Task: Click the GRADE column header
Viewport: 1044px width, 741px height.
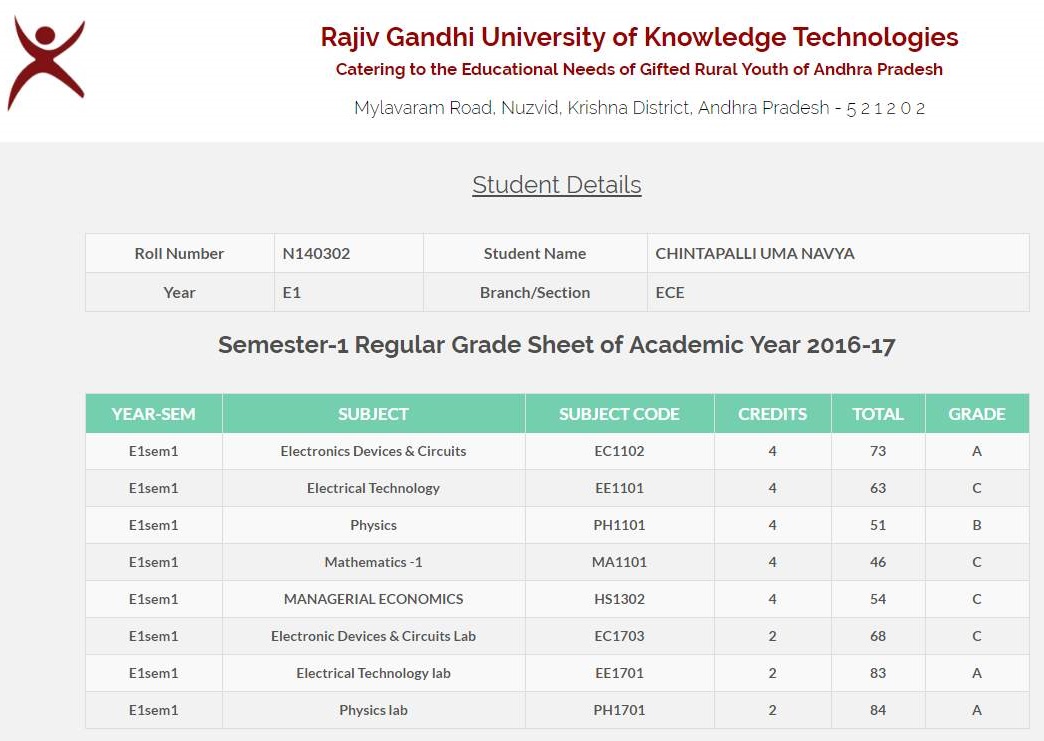Action: click(x=976, y=414)
